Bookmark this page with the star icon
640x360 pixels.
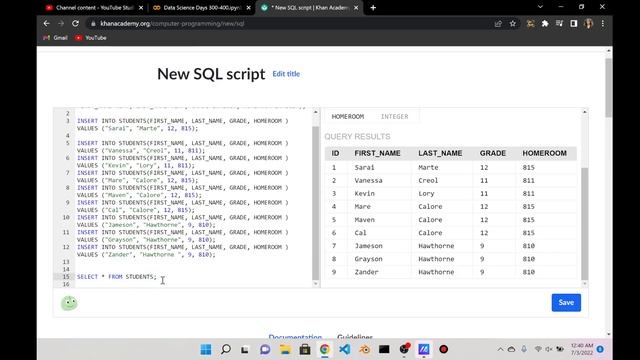click(513, 24)
